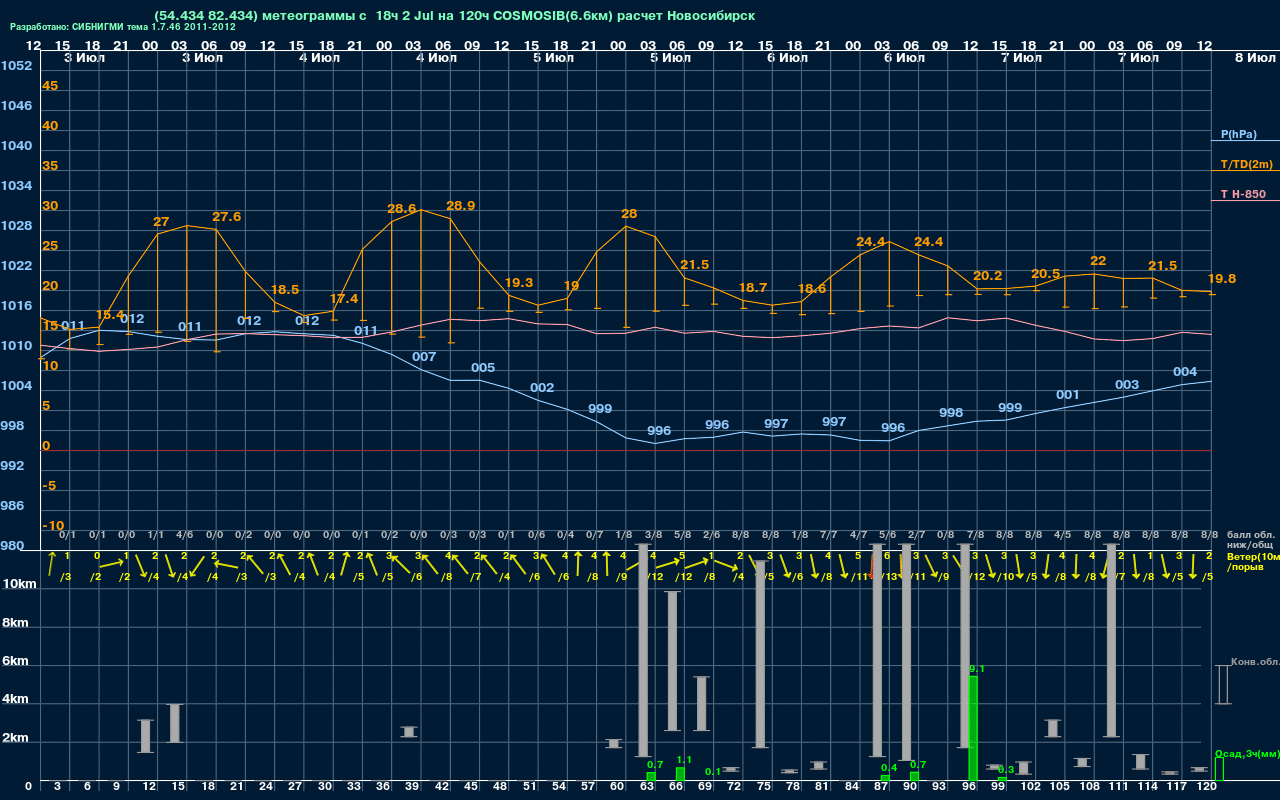Click the балл обл. cloud legend label
The image size is (1280, 800).
1251,535
